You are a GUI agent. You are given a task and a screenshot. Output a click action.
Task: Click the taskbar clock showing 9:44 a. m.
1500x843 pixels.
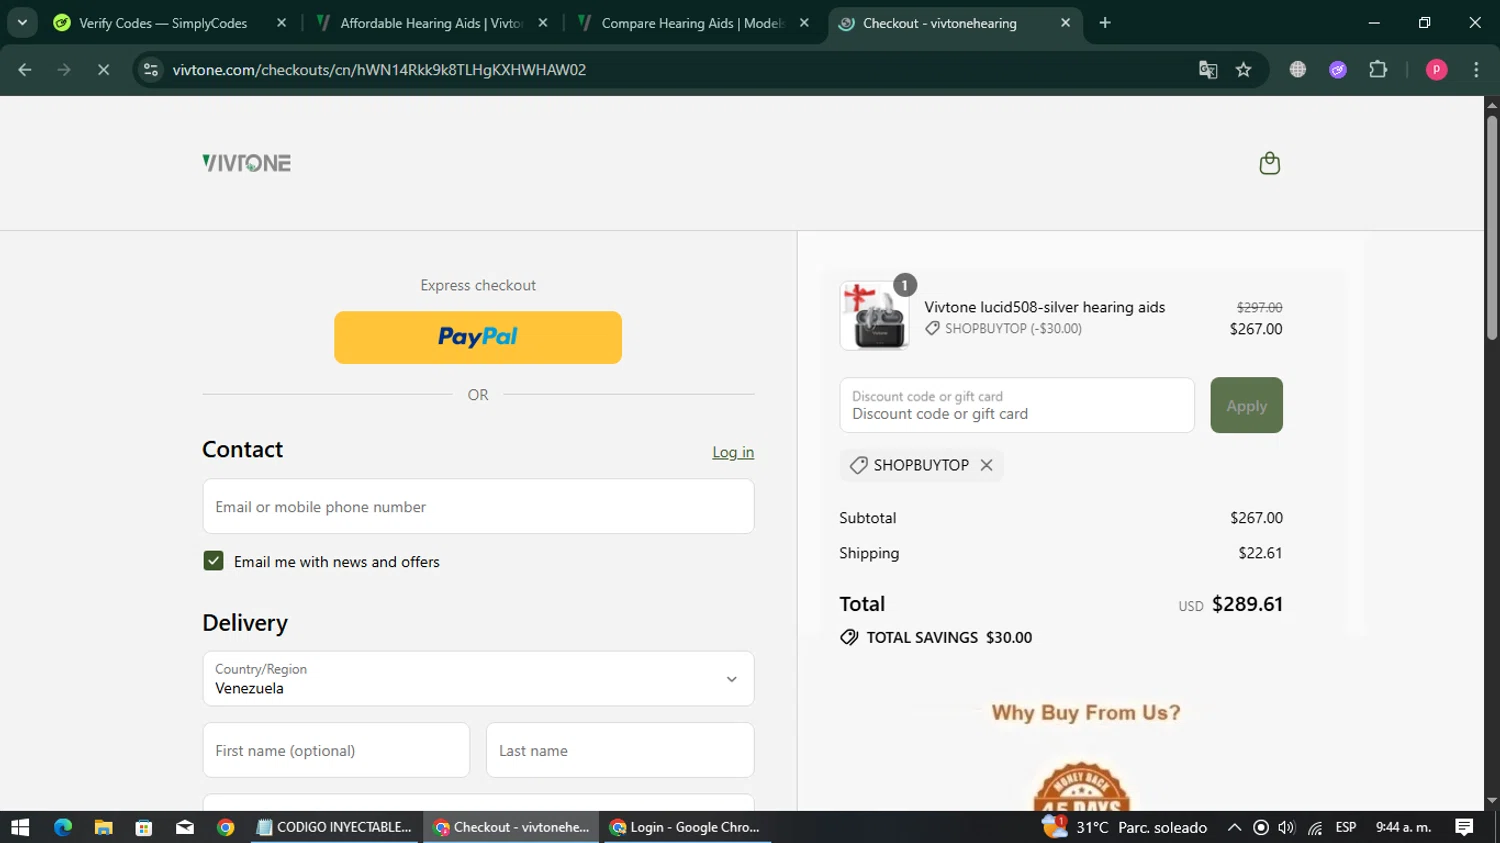pyautogui.click(x=1404, y=827)
